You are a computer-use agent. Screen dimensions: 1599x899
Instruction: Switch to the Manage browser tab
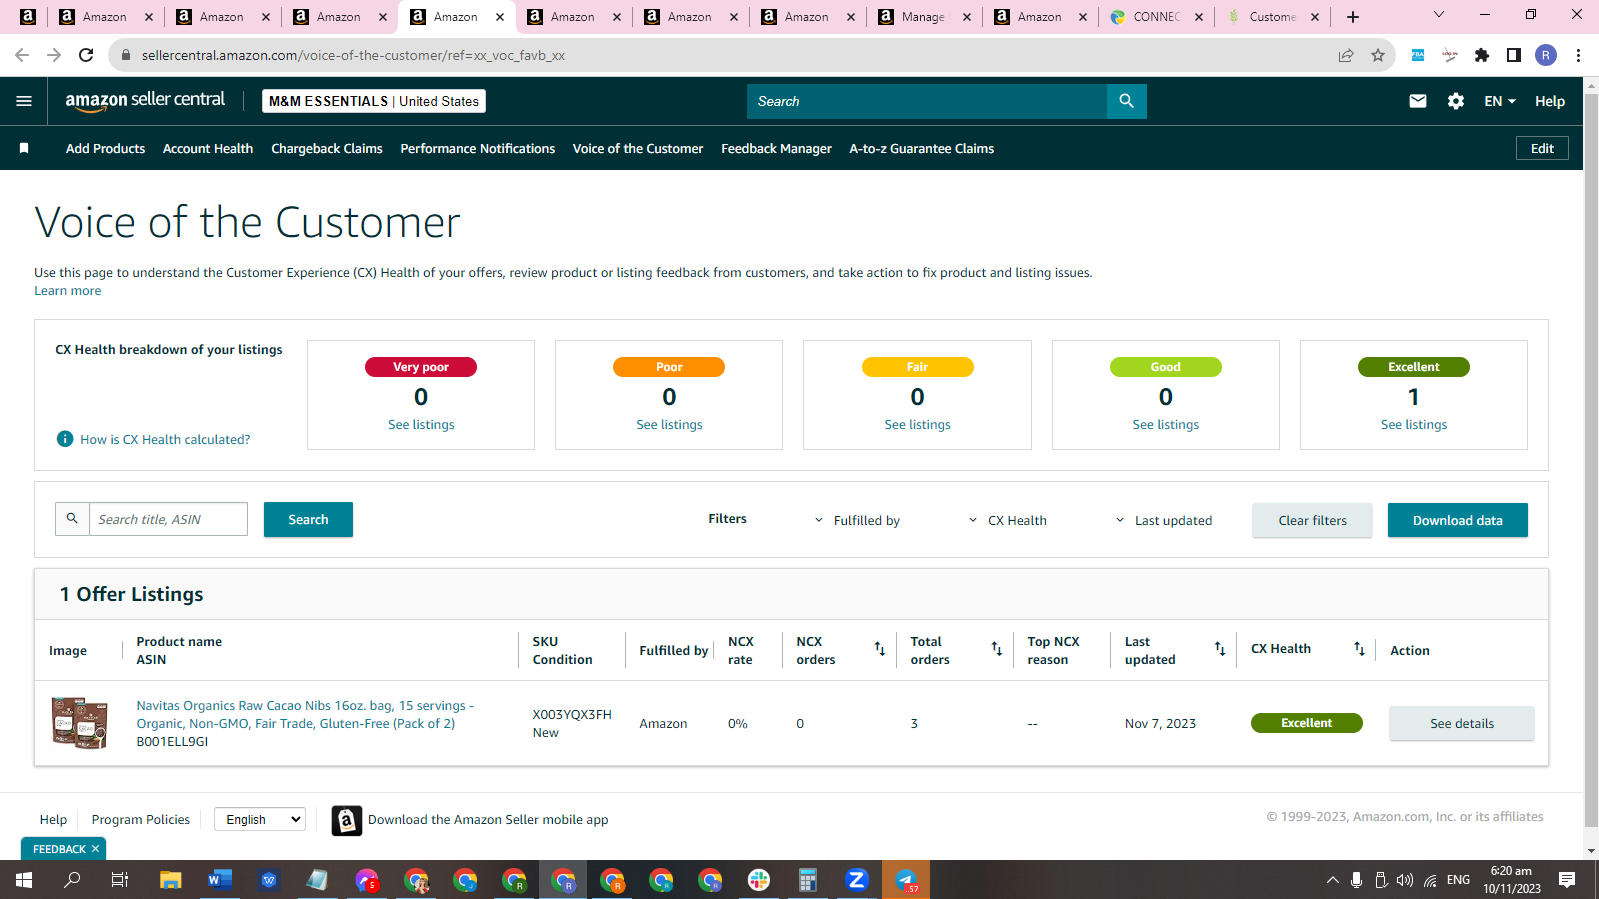click(923, 17)
